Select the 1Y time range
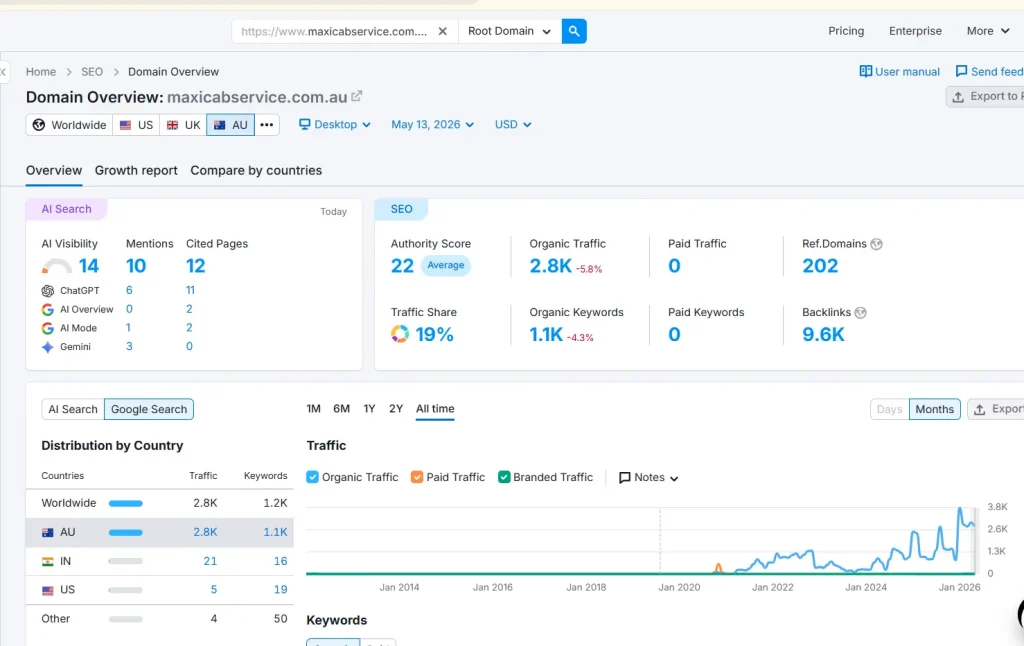 (x=369, y=409)
